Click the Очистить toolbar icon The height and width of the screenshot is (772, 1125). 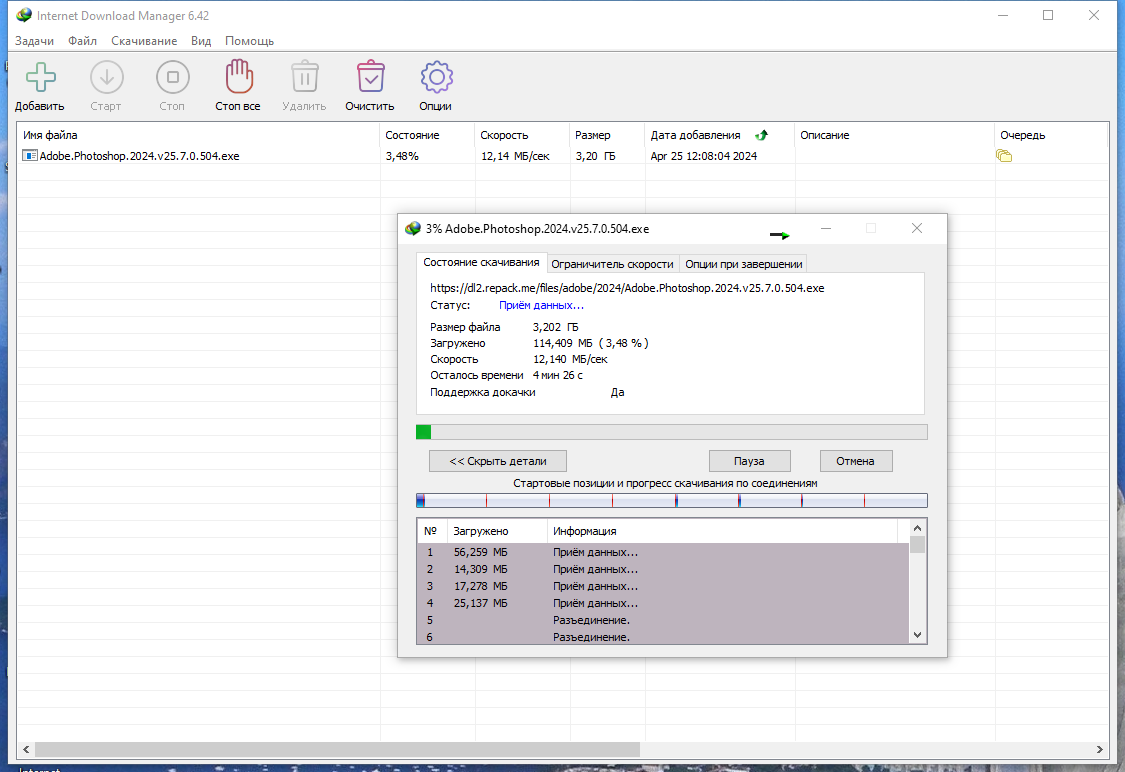(x=370, y=77)
